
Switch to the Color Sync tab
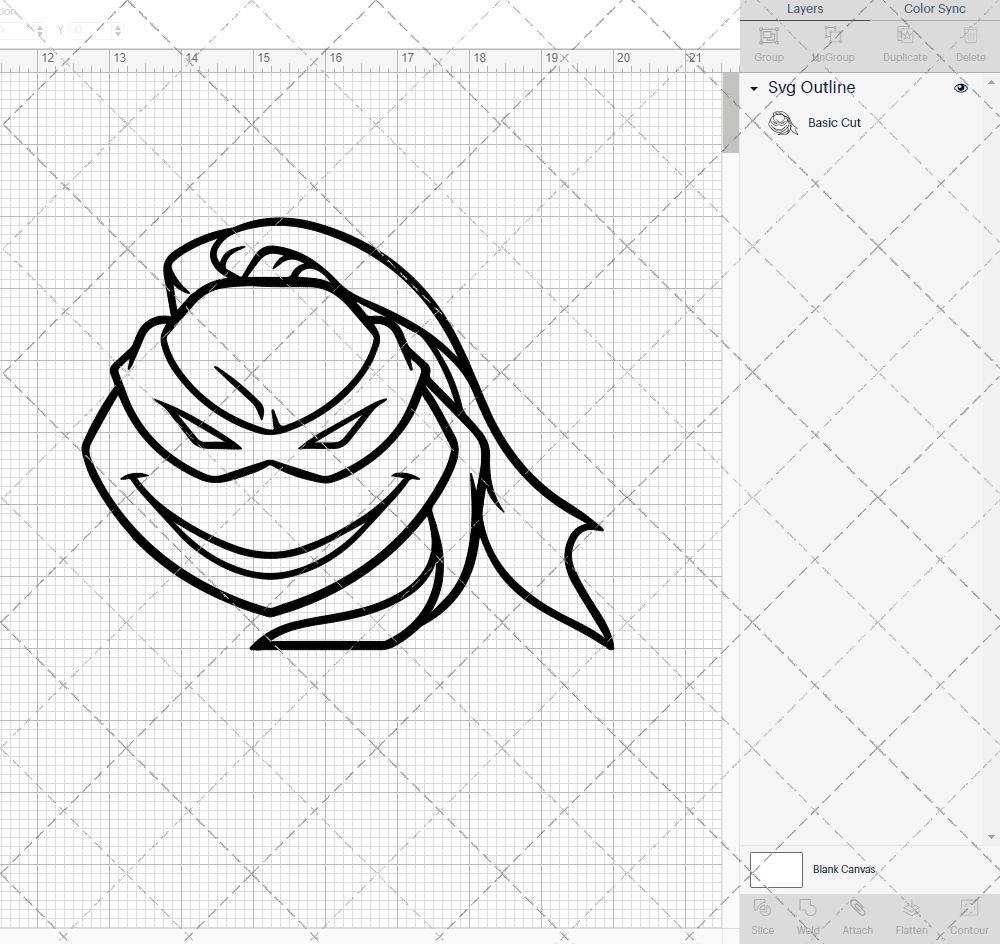tap(934, 9)
